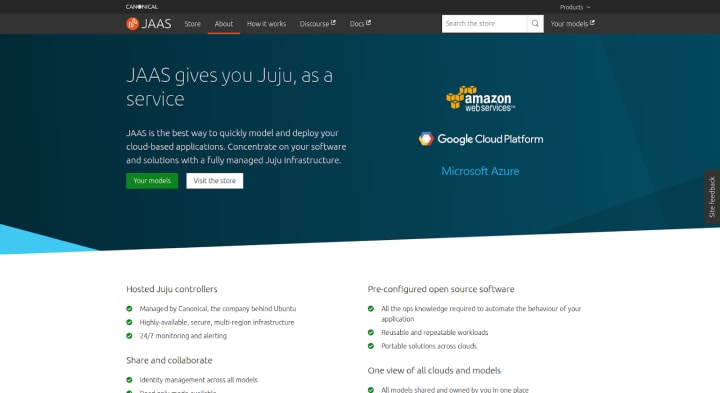Open the Store menu item
This screenshot has width=720, height=393.
coord(192,24)
